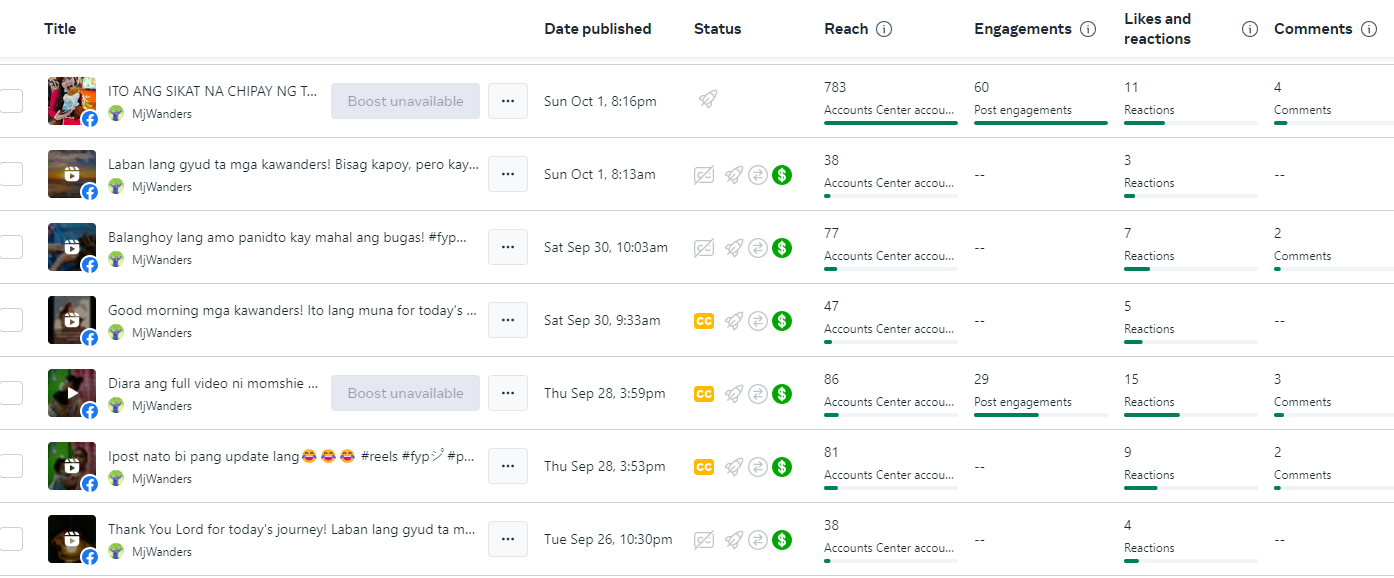Viewport: 1394px width, 578px height.
Task: Click the boost rocket icon for ITO ANG SIKAT post
Action: 708,101
